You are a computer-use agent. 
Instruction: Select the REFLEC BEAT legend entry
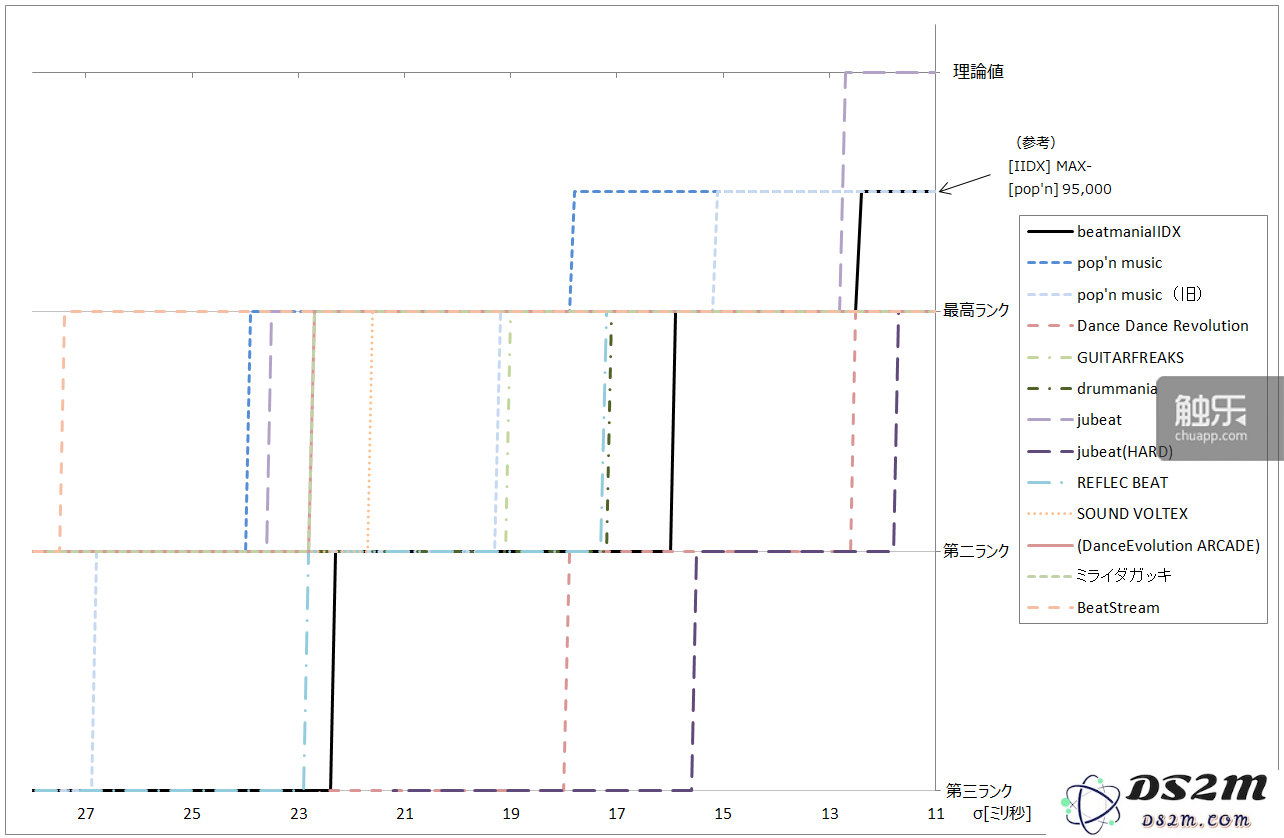[1098, 483]
